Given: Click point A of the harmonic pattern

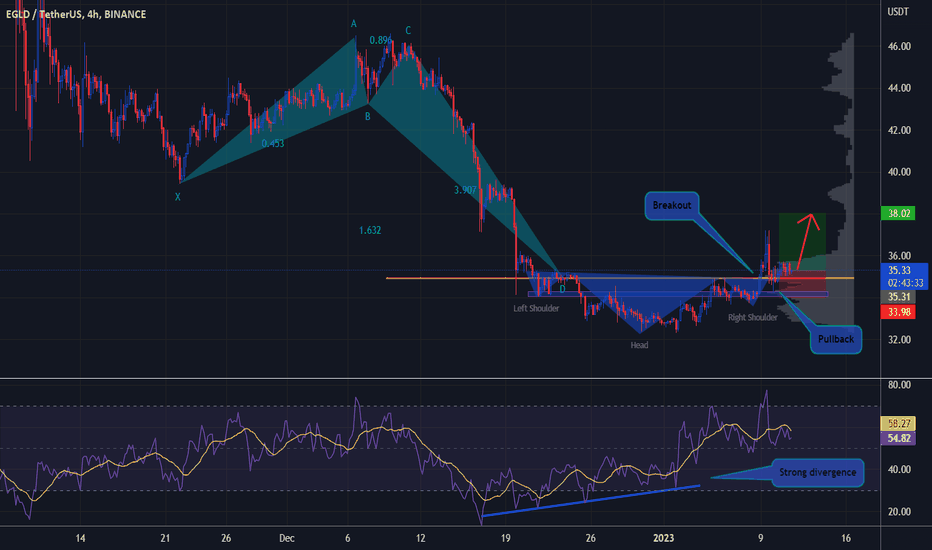Looking at the screenshot, I should click(x=354, y=24).
